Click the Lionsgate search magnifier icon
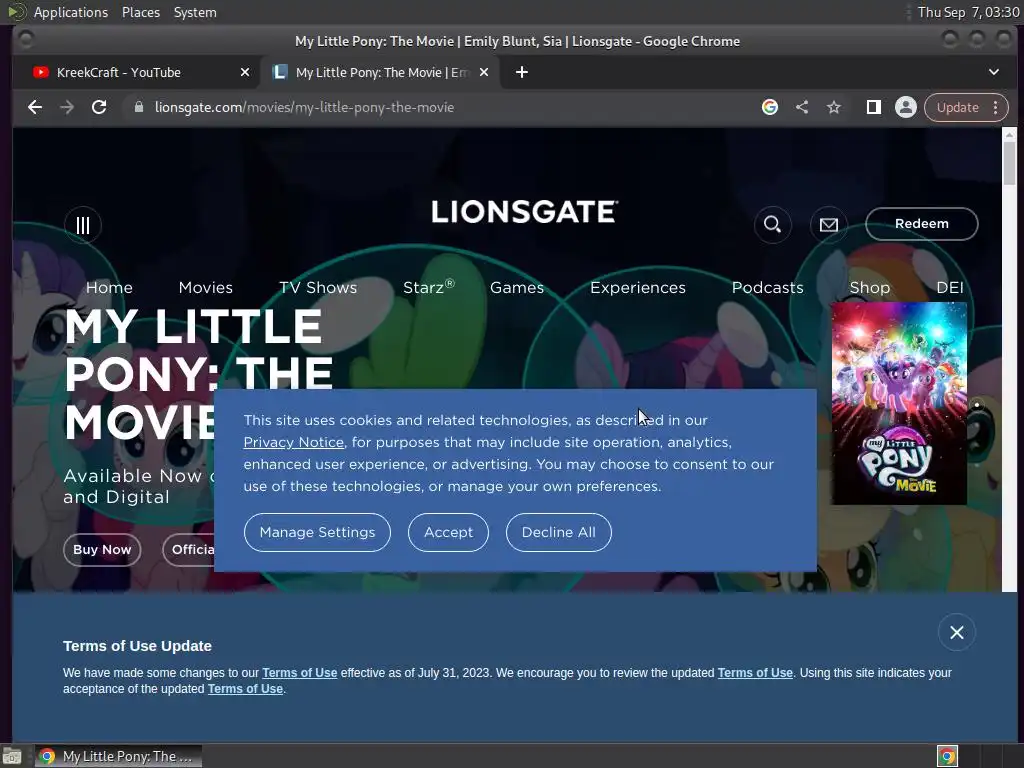 773,225
